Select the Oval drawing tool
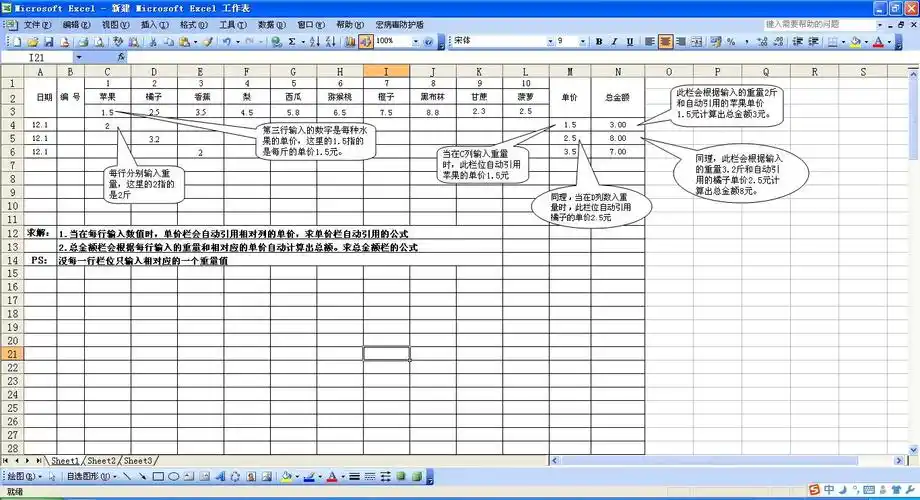Image resolution: width=920 pixels, height=500 pixels. (174, 477)
